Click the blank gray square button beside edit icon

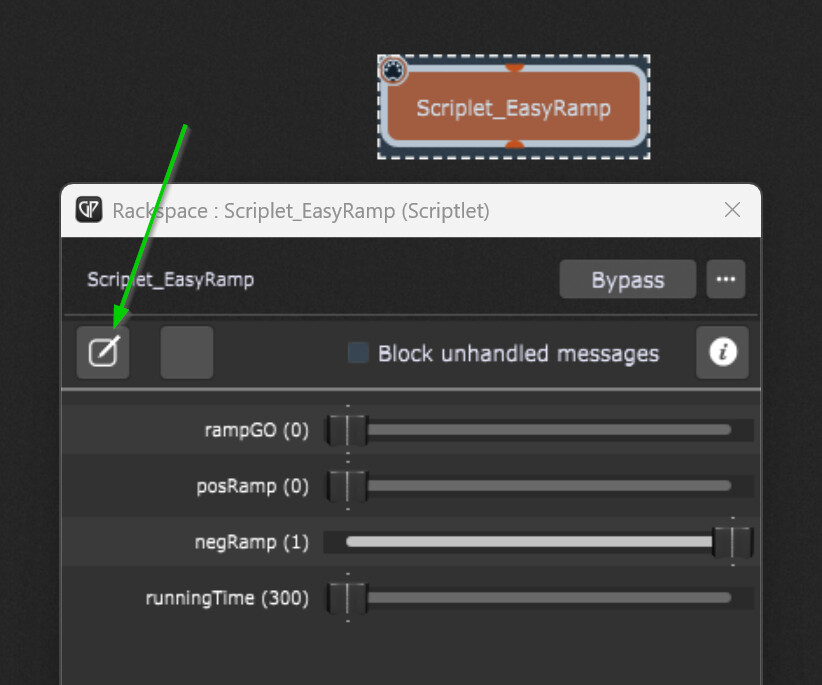pyautogui.click(x=187, y=352)
